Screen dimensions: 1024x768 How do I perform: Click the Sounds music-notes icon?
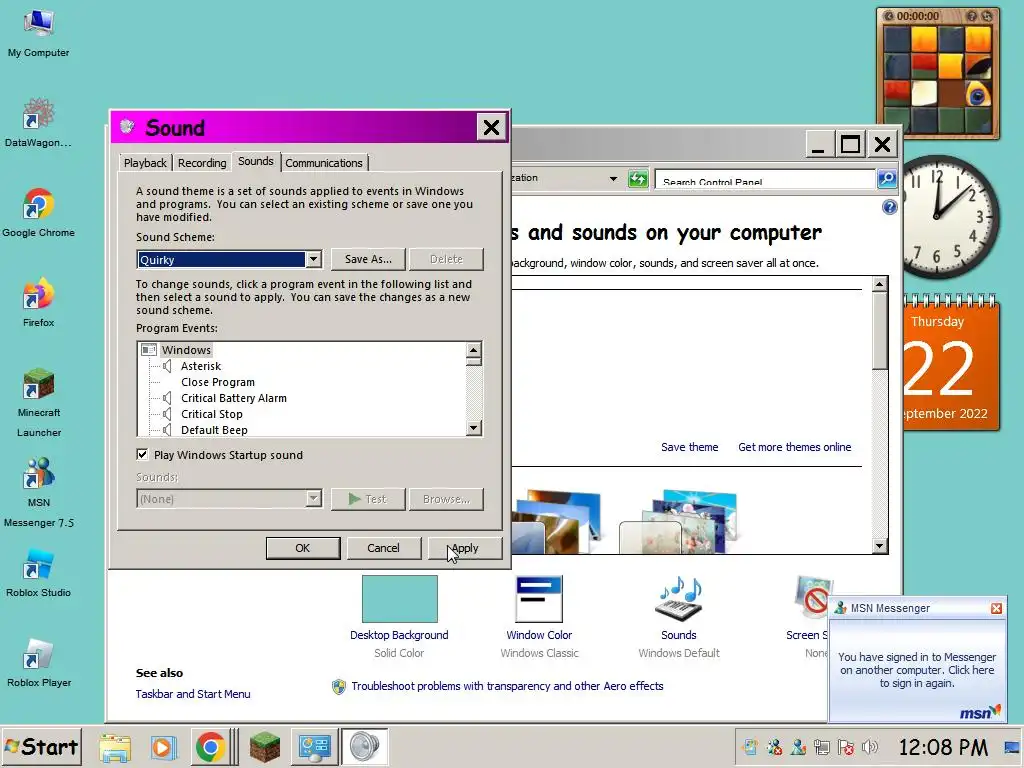click(x=679, y=599)
